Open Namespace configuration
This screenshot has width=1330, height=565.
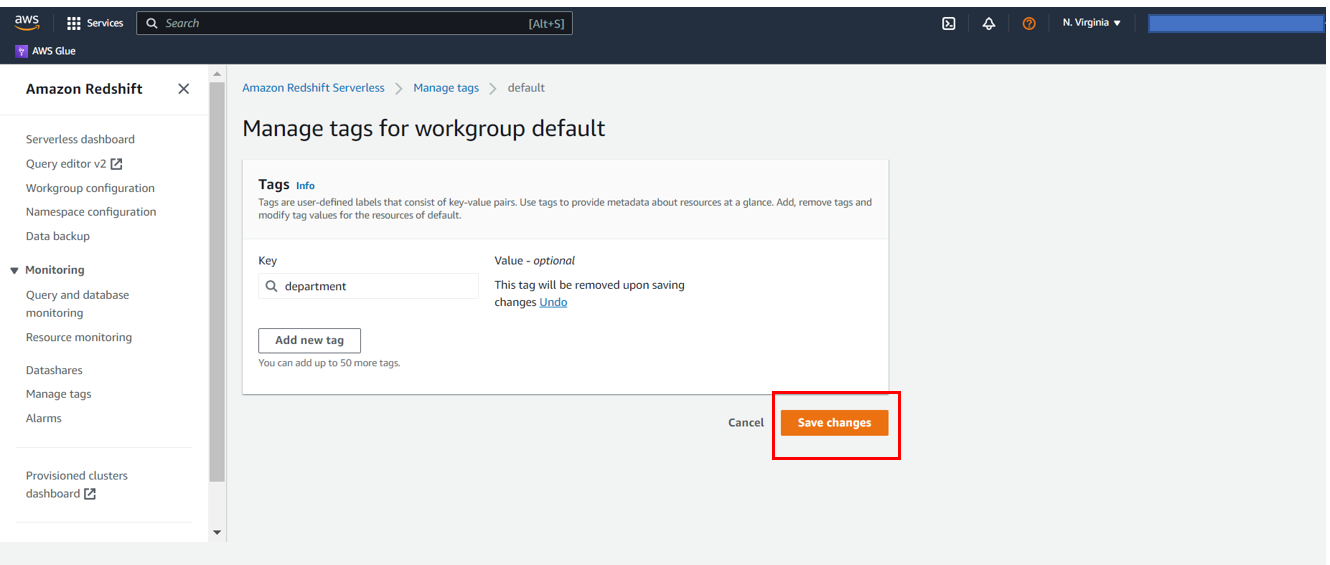pos(91,212)
